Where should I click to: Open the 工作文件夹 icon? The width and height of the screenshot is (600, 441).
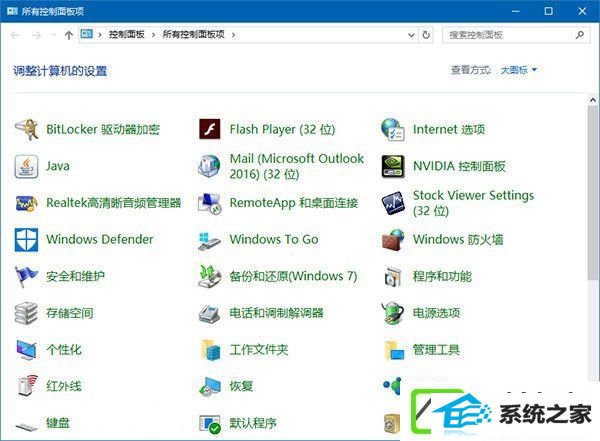point(210,350)
